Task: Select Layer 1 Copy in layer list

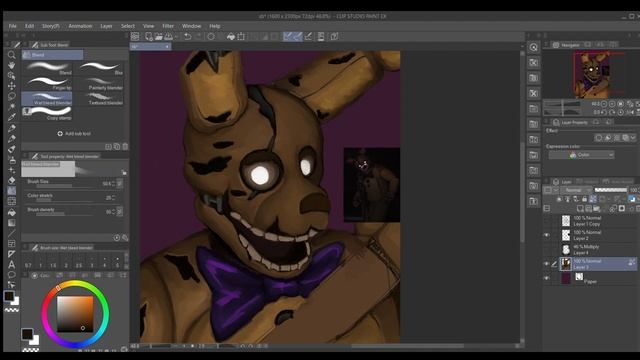Action: 597,221
